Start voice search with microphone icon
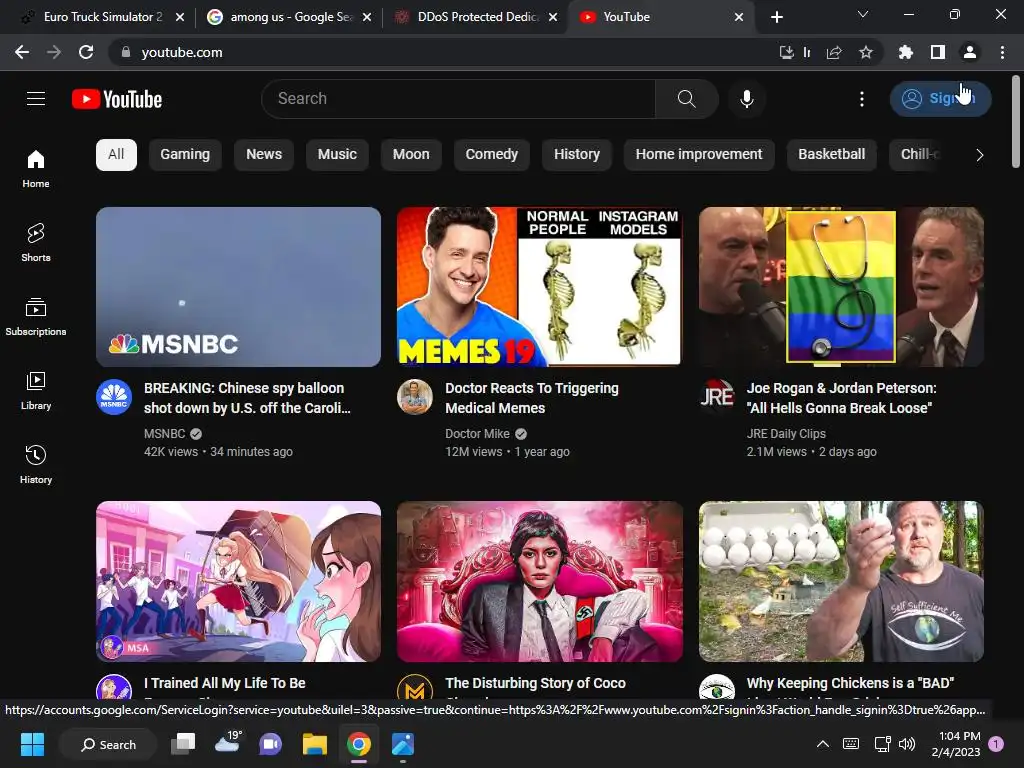 pos(746,99)
